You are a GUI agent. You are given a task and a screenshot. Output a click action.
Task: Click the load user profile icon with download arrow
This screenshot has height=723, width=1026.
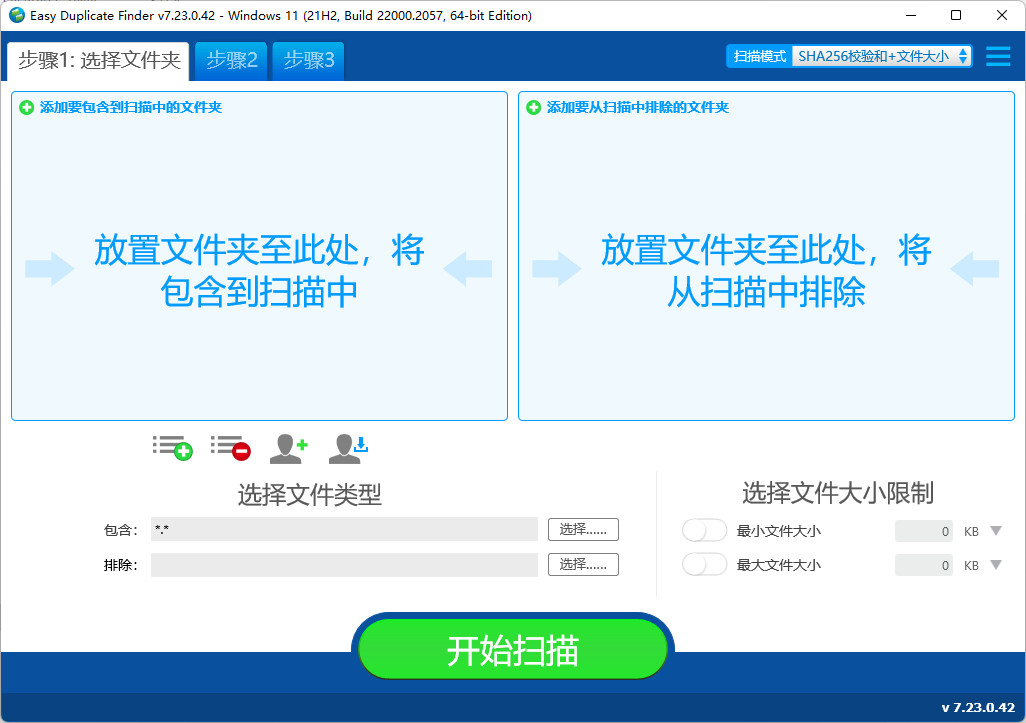click(348, 449)
